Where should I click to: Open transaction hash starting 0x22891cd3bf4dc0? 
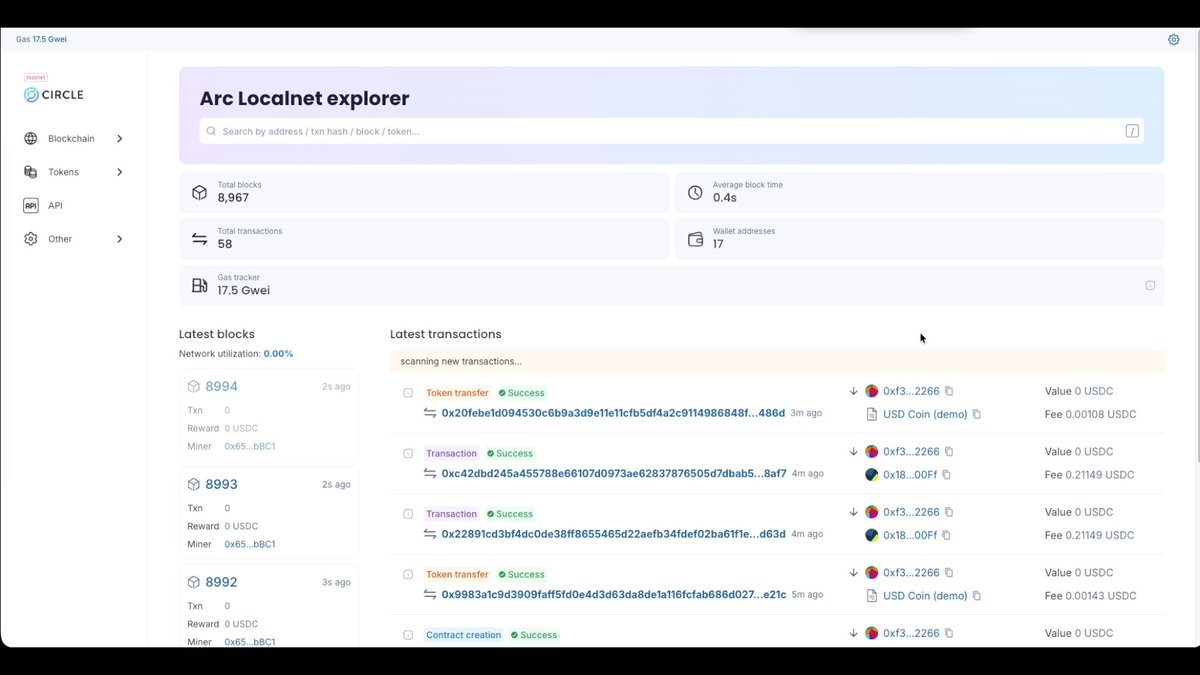(x=613, y=534)
